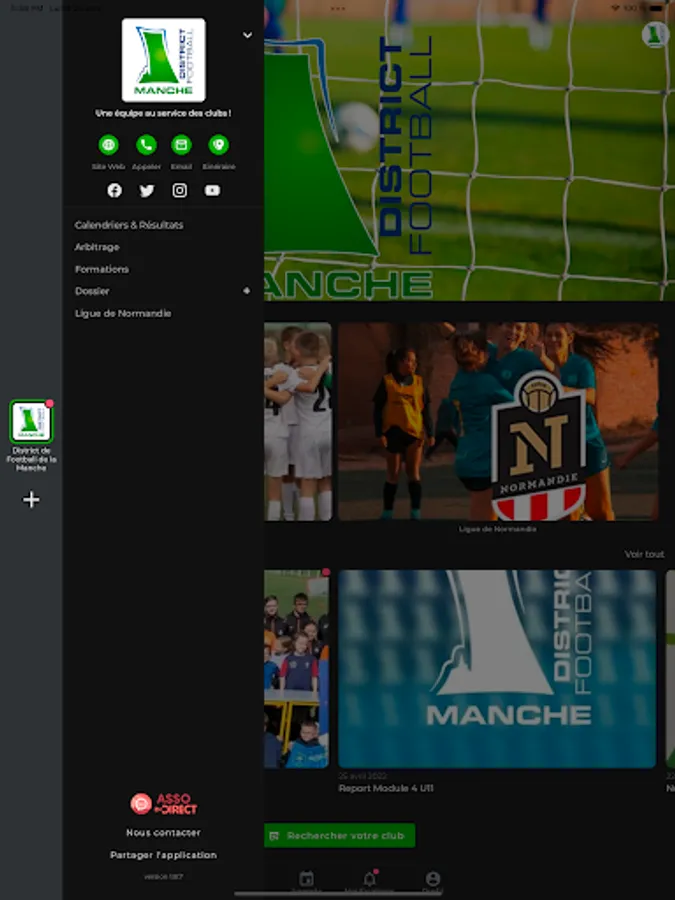Tap the AssoDirect logo
The image size is (675, 900).
[x=164, y=804]
